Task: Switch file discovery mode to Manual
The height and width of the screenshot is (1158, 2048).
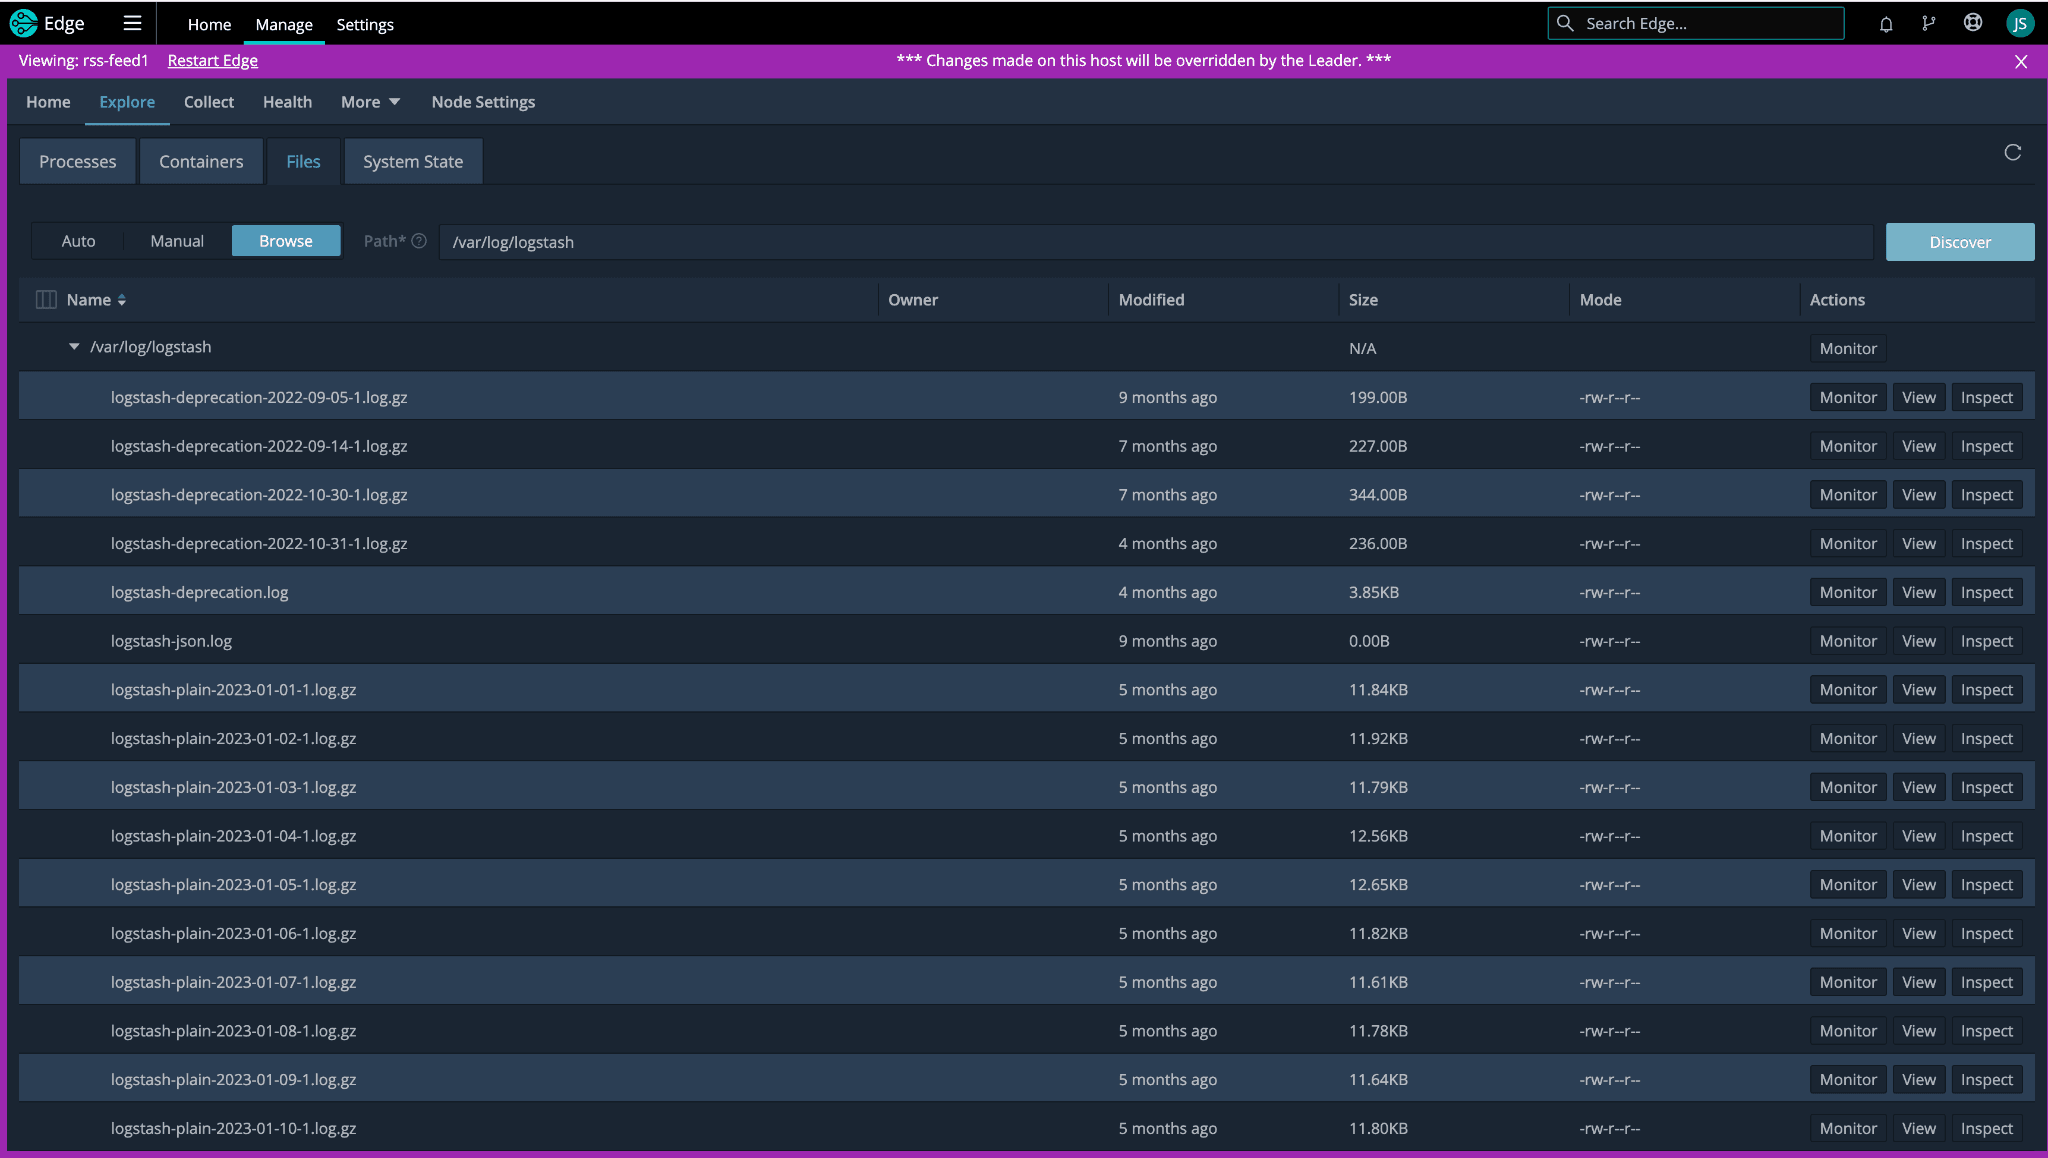Action: coord(177,241)
